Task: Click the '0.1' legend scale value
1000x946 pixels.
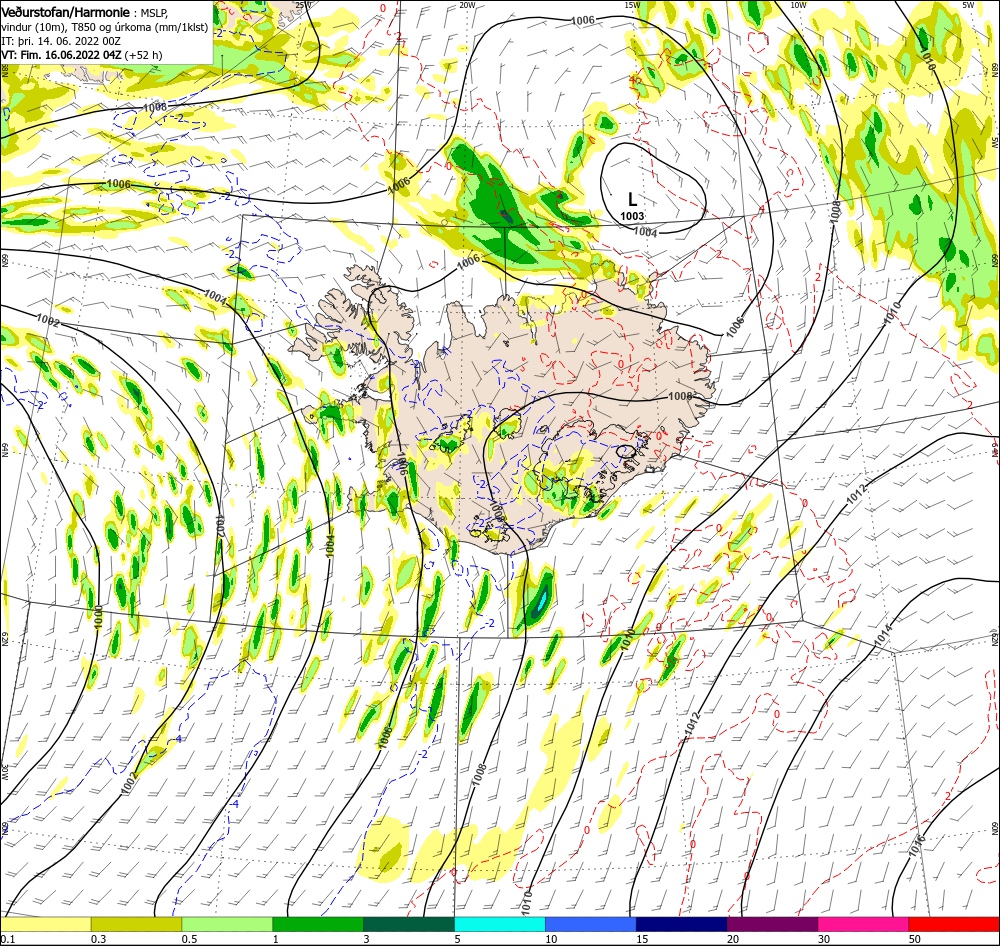Action: (x=8, y=938)
